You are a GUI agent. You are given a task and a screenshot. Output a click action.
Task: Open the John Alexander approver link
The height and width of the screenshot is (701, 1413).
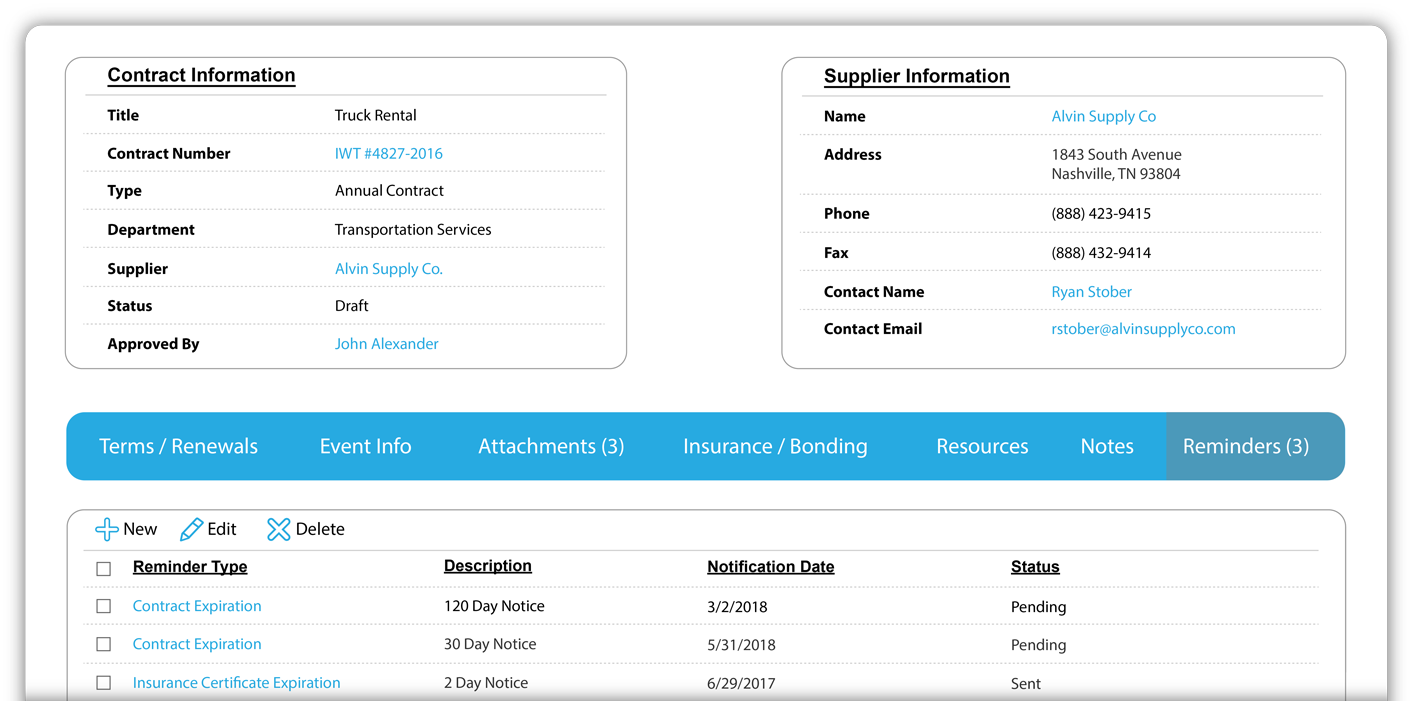[386, 344]
